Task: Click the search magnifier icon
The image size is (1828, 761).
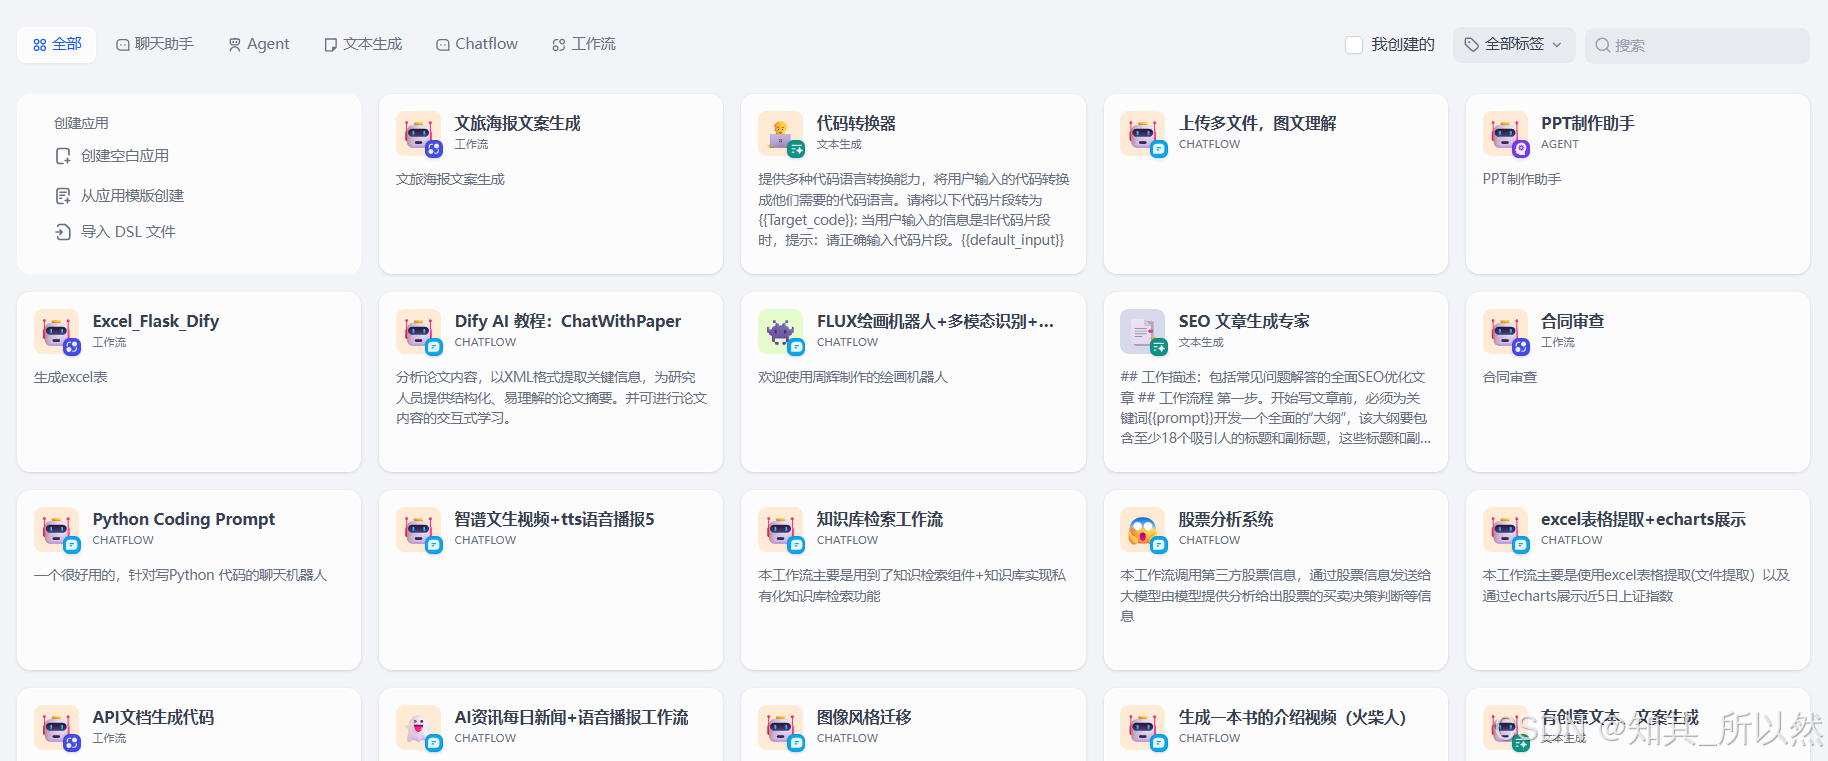Action: click(1602, 45)
